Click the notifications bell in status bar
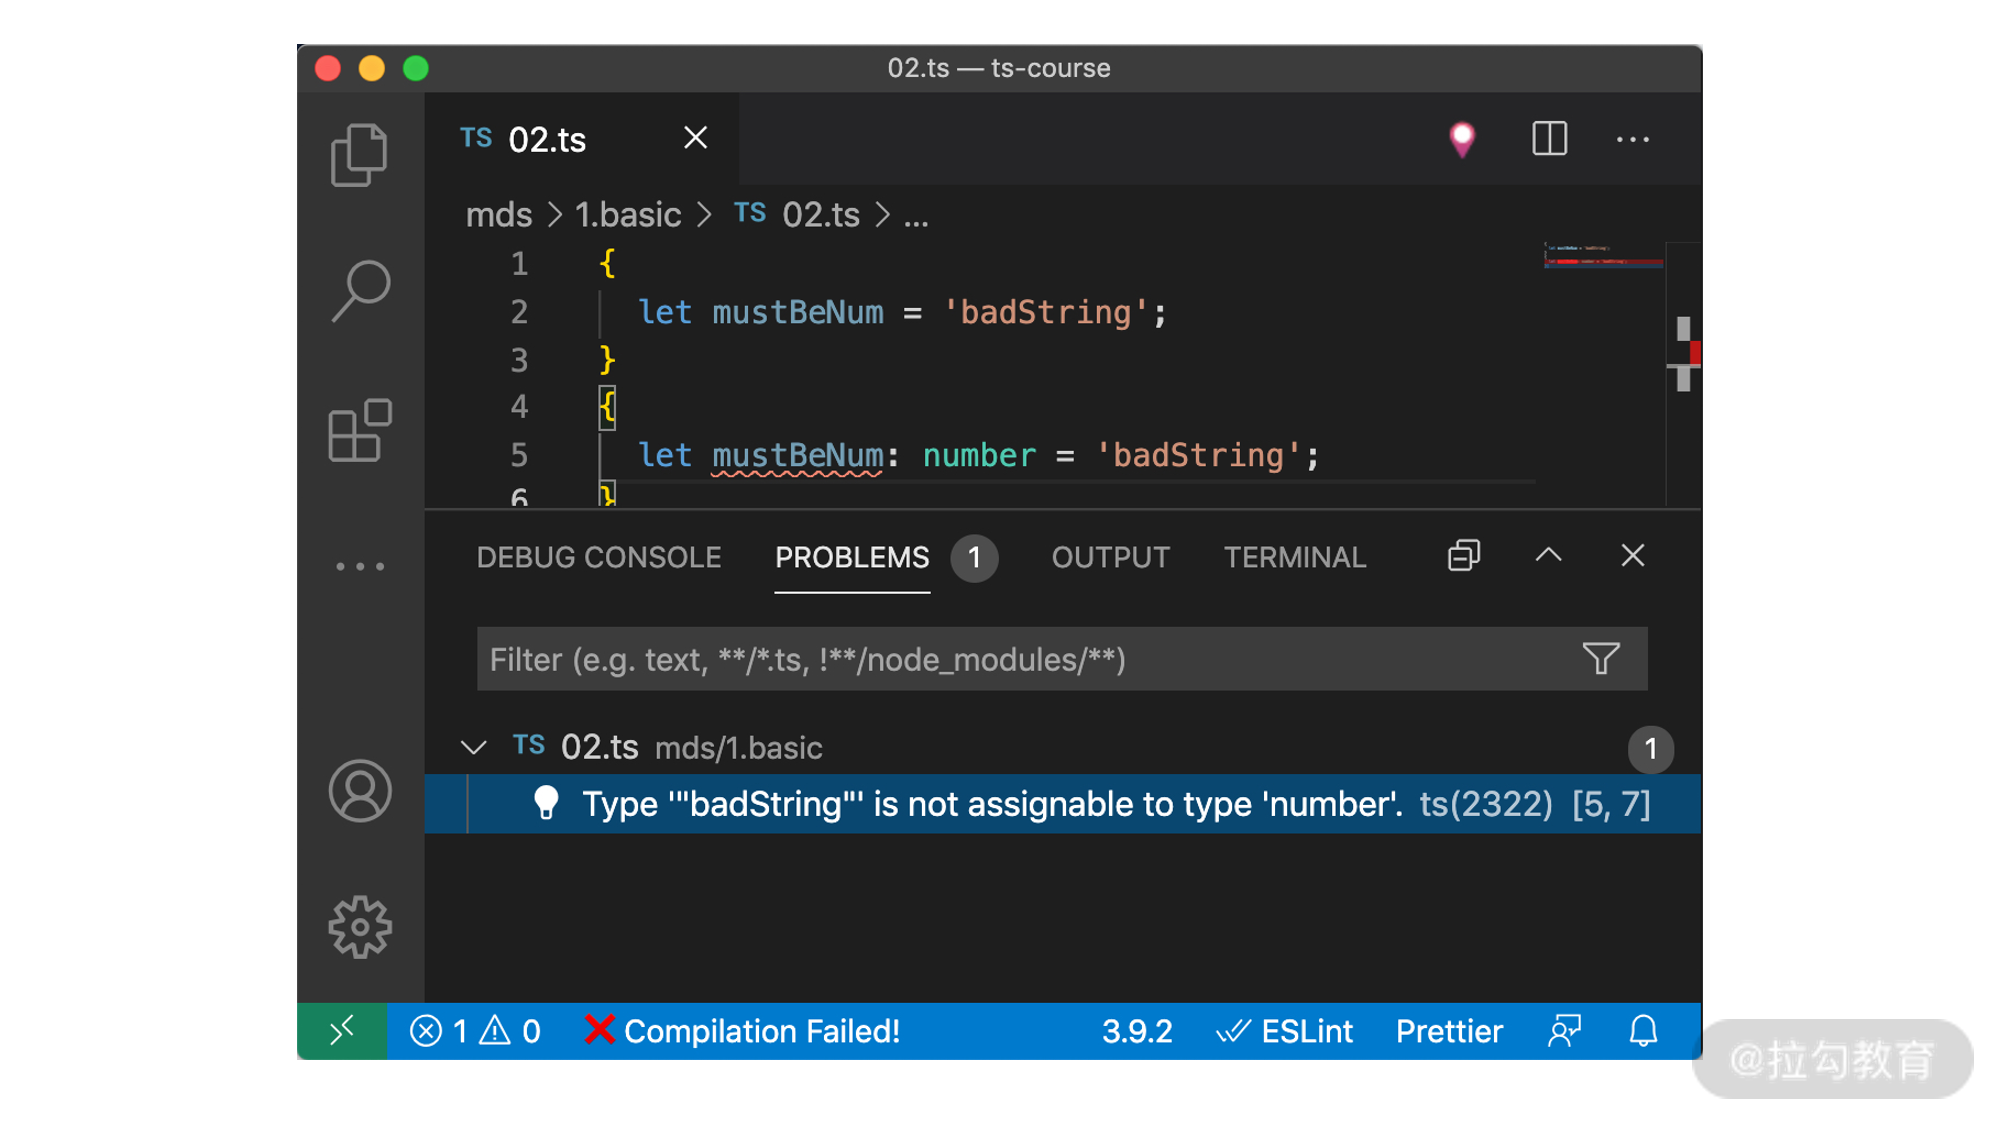2000x1125 pixels. pyautogui.click(x=1643, y=1031)
